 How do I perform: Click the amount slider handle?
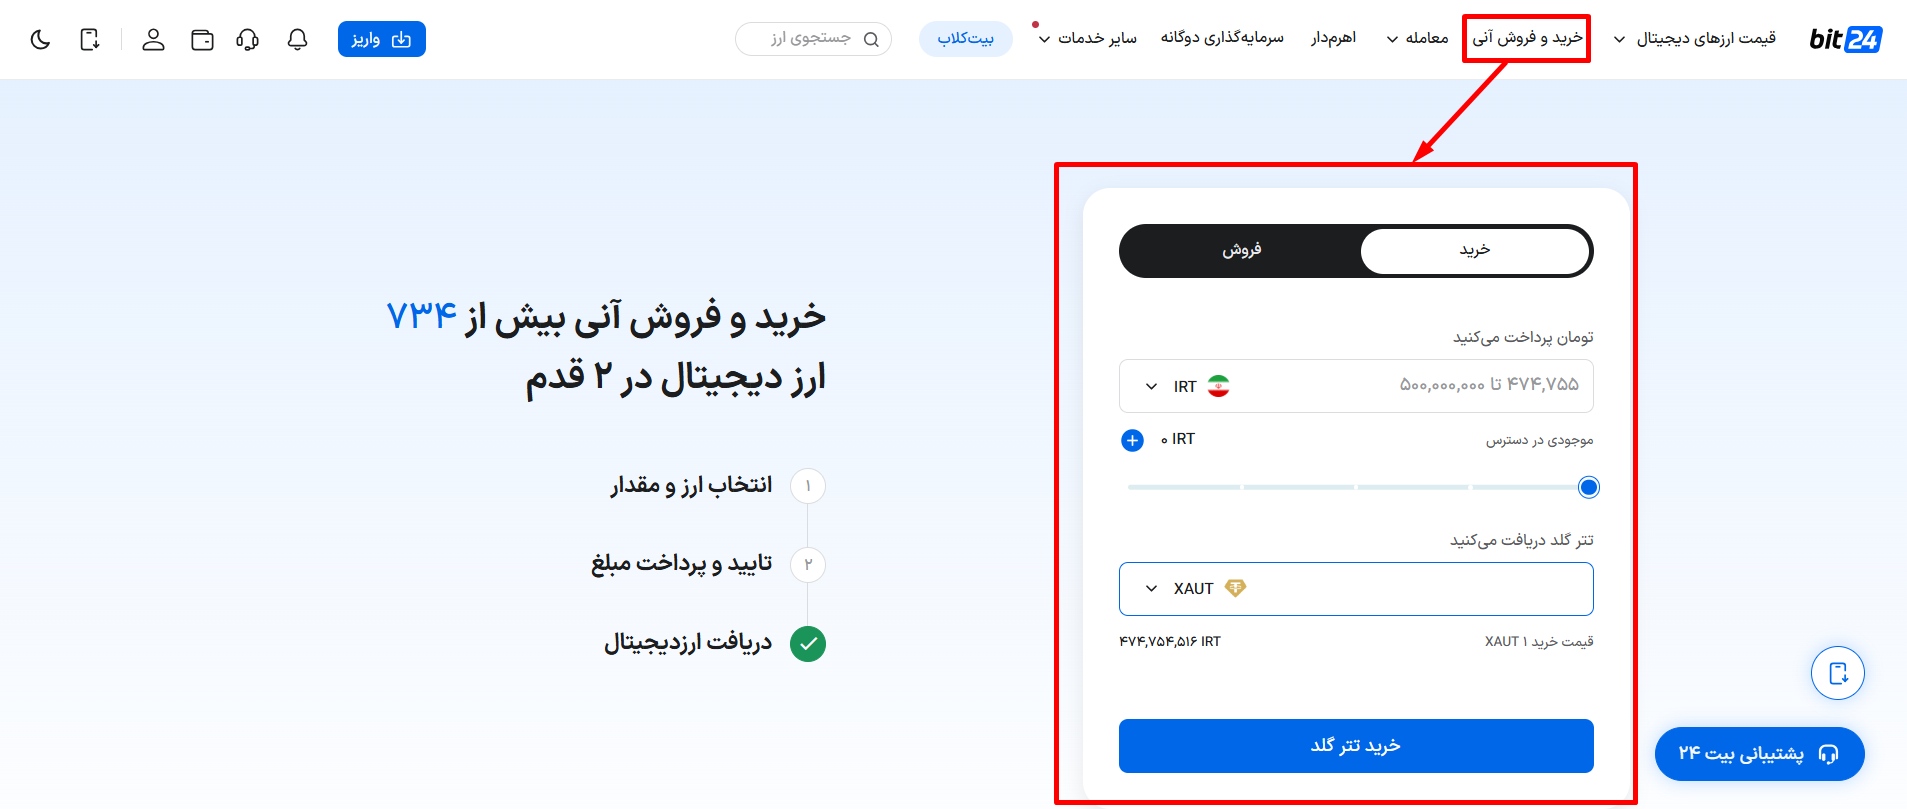click(1588, 487)
